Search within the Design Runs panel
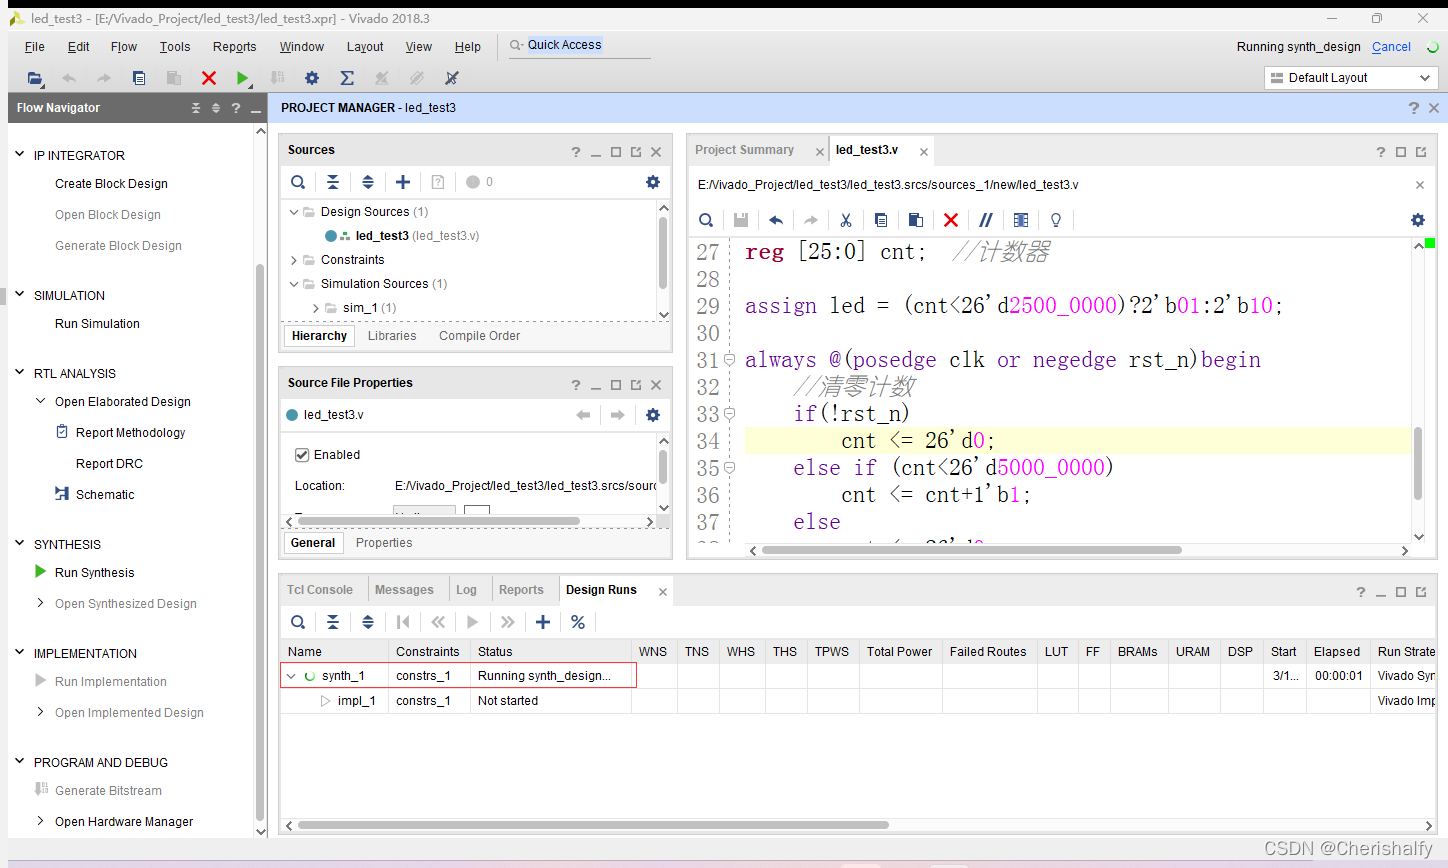The width and height of the screenshot is (1448, 868). (298, 622)
